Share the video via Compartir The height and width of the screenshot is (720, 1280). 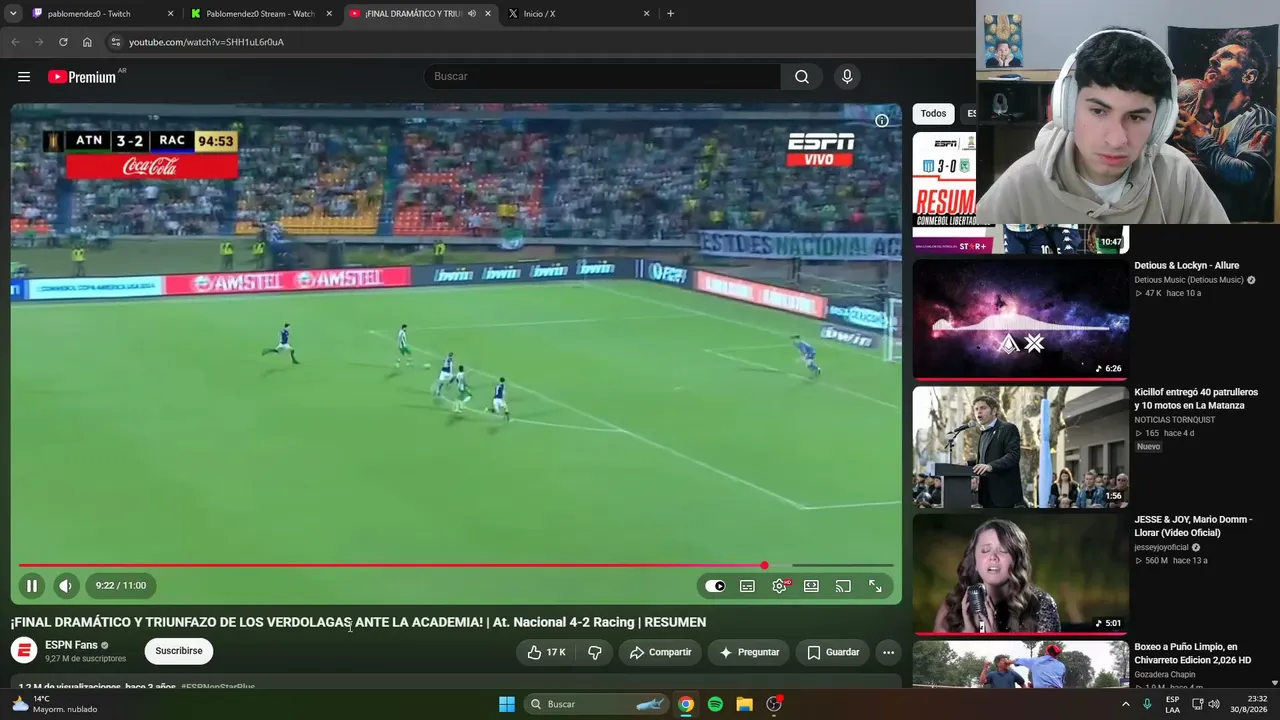[660, 652]
